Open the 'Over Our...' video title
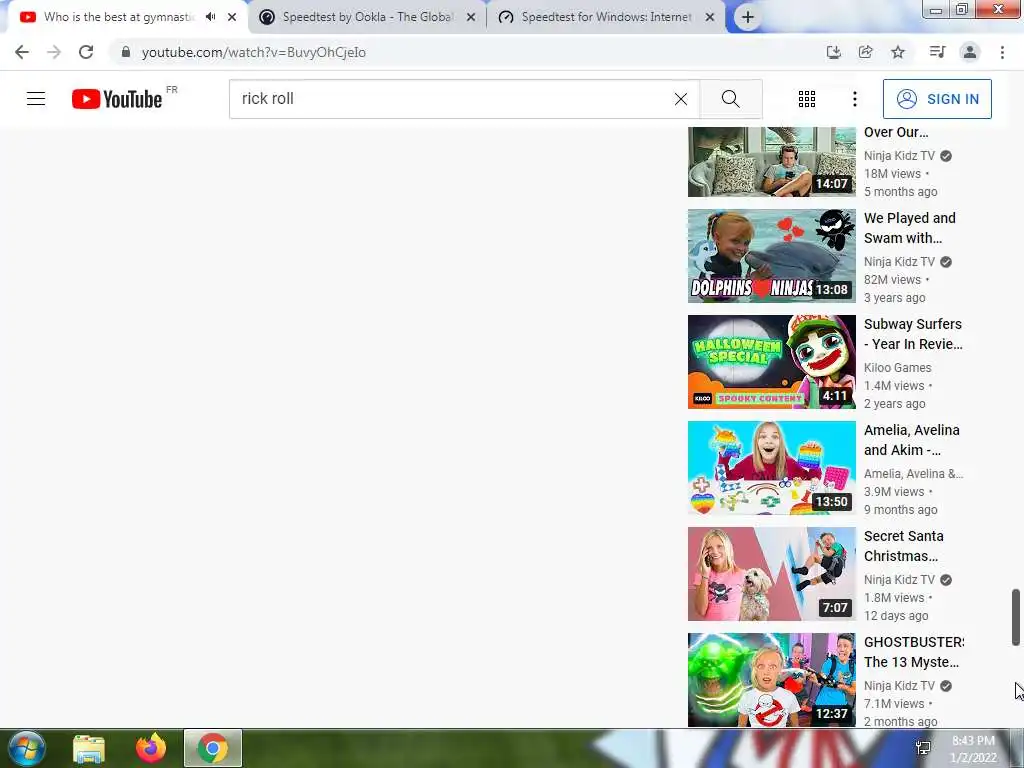Image resolution: width=1024 pixels, height=768 pixels. click(896, 132)
